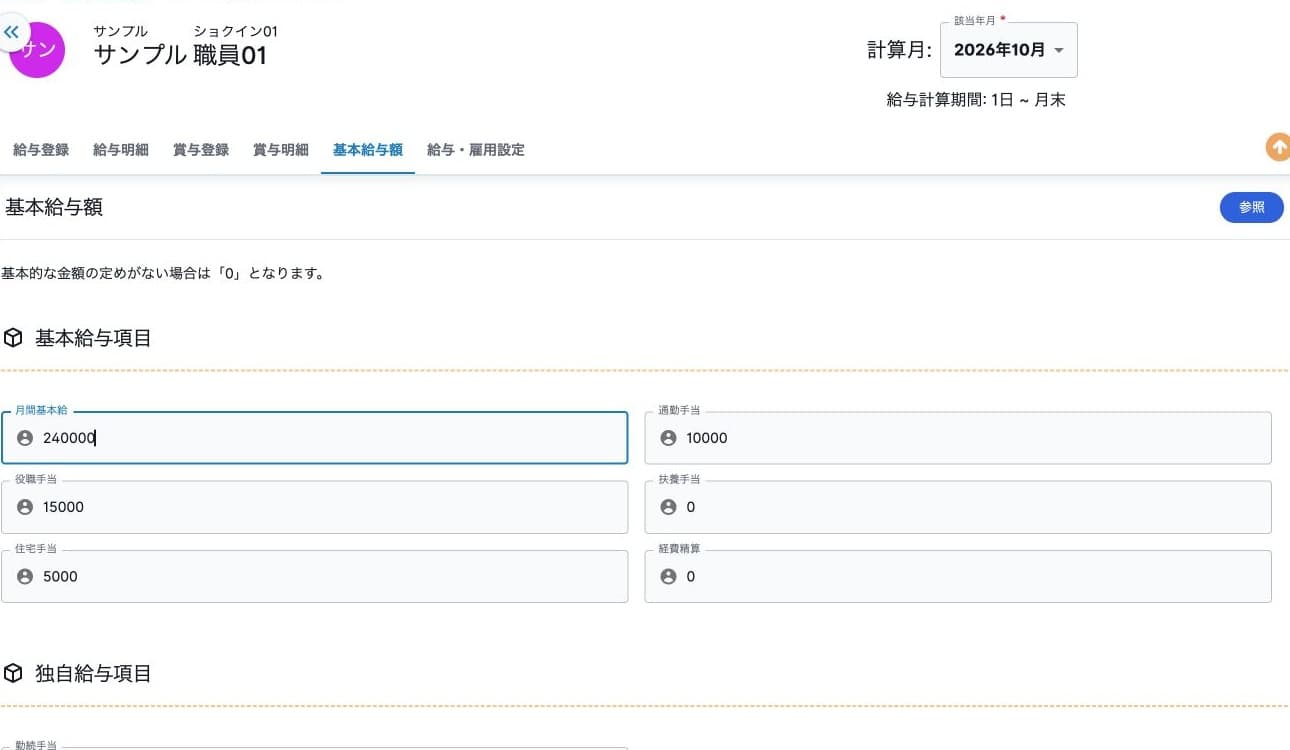Click the person icon in 住宅手当 field
Image resolution: width=1290 pixels, height=750 pixels.
(x=25, y=576)
